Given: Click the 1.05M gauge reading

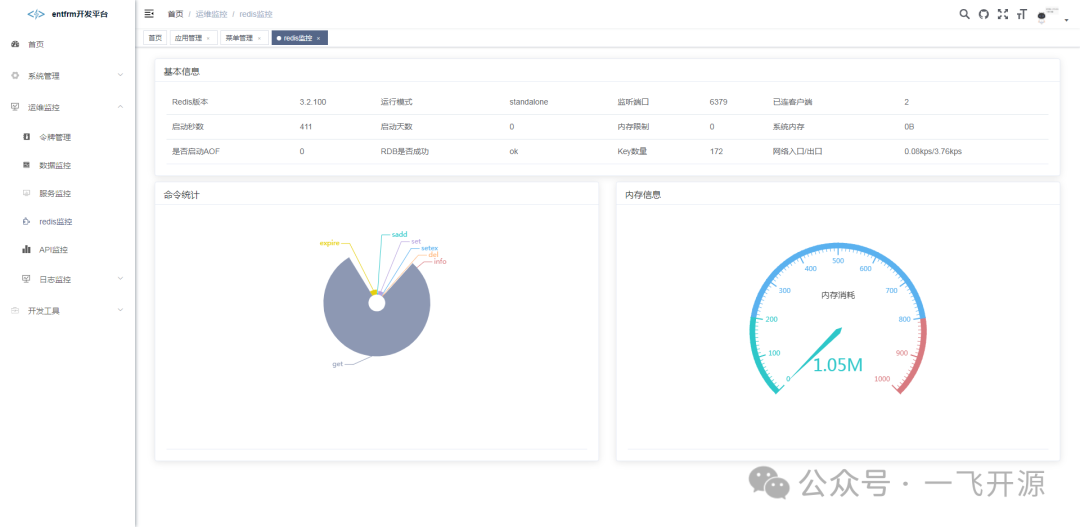Looking at the screenshot, I should 838,365.
